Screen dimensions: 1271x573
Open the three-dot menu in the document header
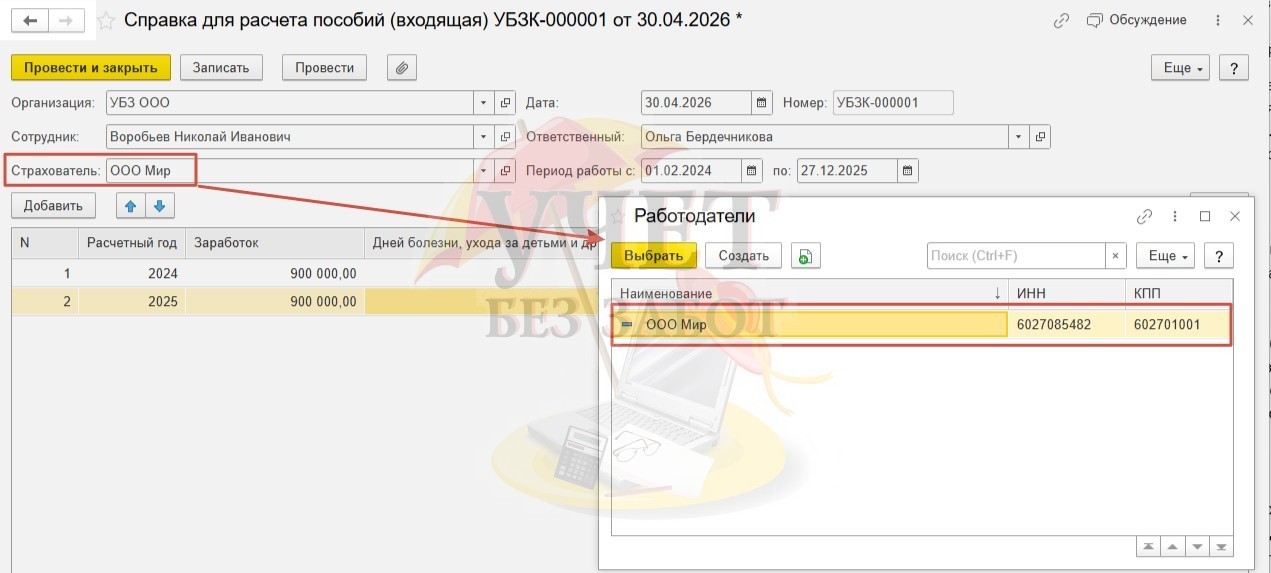(1217, 21)
